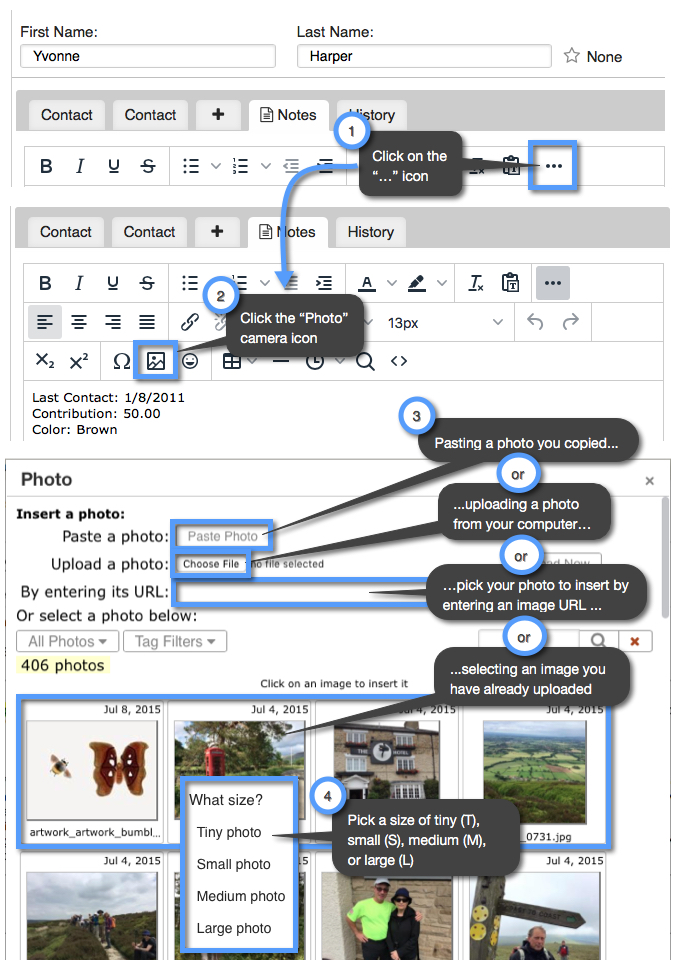Click the text color "A" icon
Screen dimensions: 676x960
tap(367, 283)
